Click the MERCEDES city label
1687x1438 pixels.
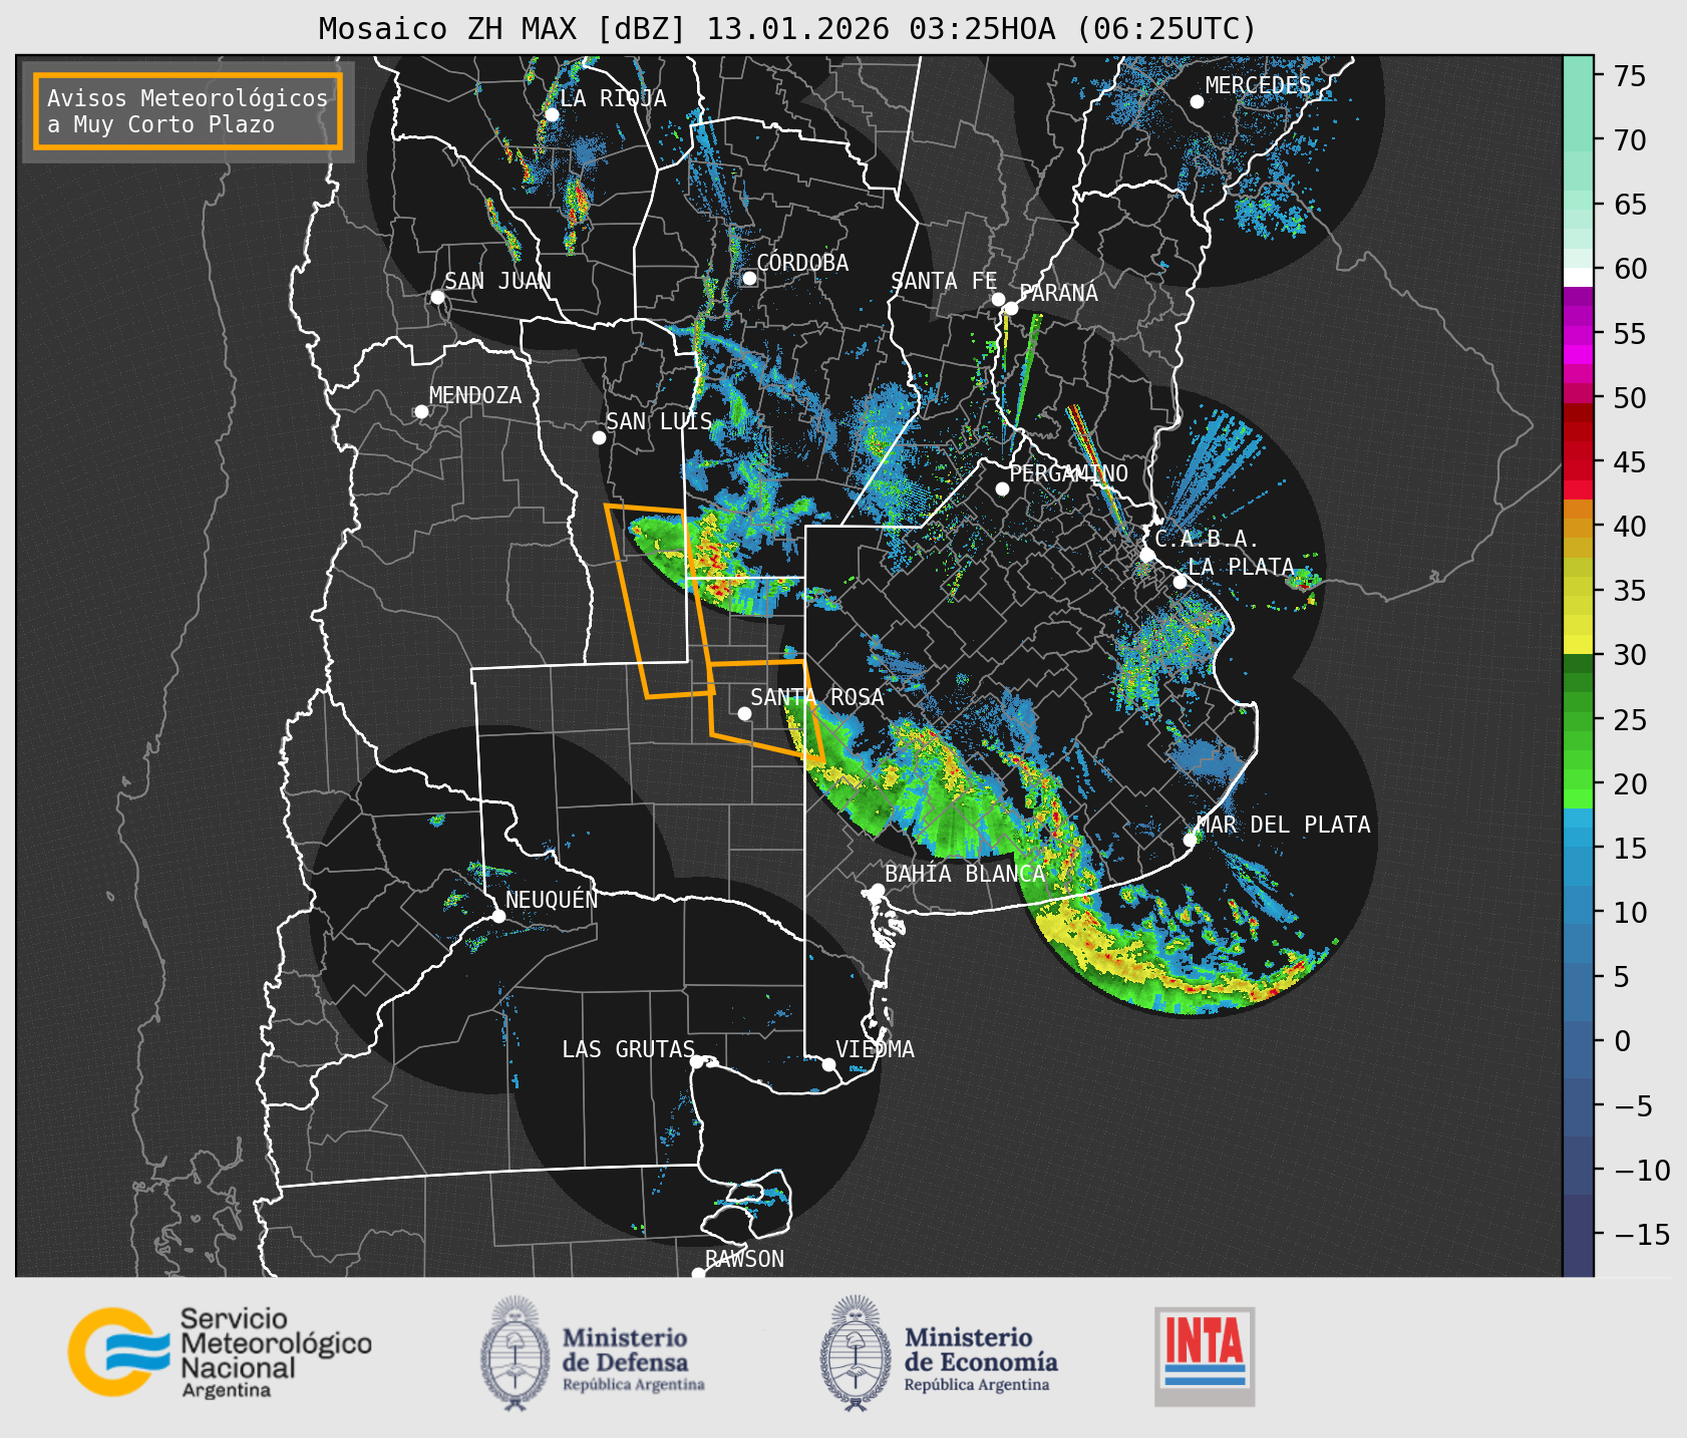click(x=1258, y=86)
